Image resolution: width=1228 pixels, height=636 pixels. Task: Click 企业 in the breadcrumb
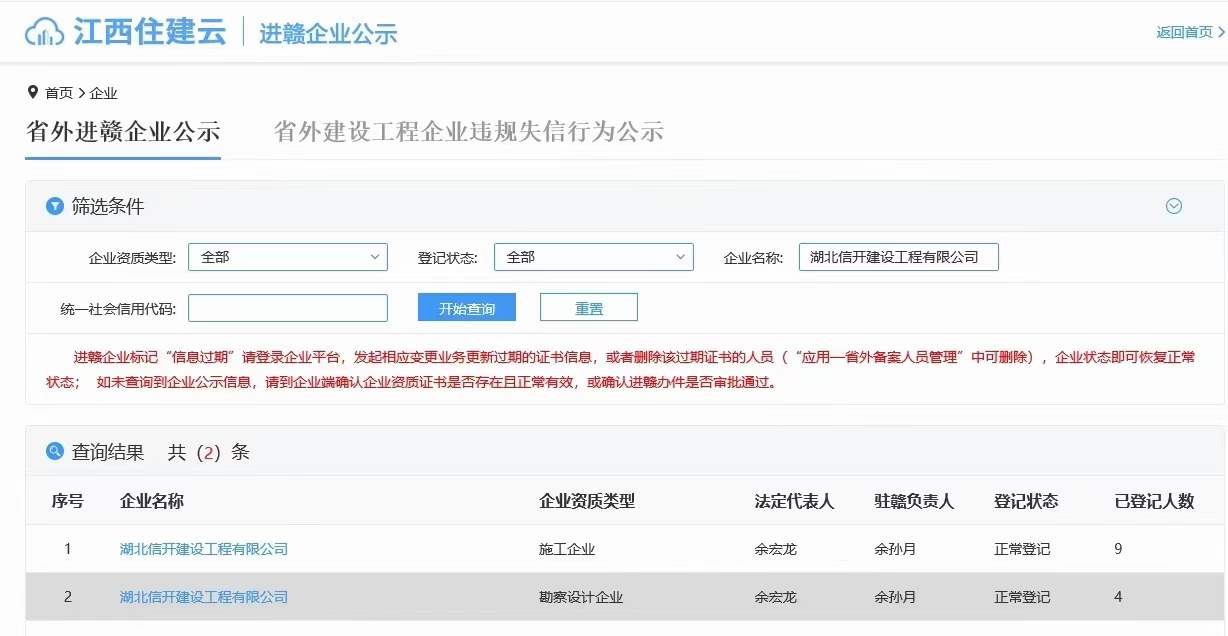pos(104,93)
